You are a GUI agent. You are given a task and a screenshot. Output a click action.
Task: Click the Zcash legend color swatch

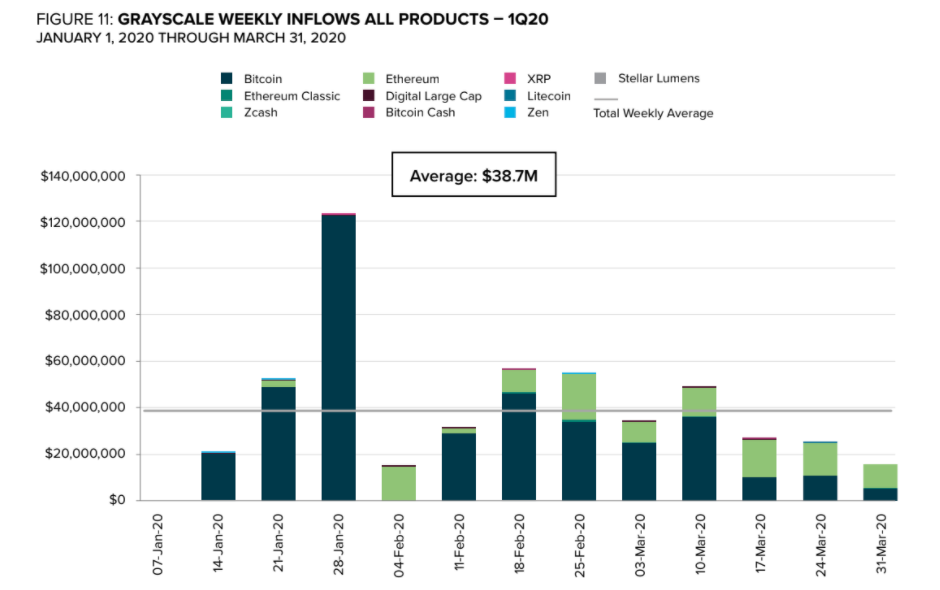[x=227, y=112]
